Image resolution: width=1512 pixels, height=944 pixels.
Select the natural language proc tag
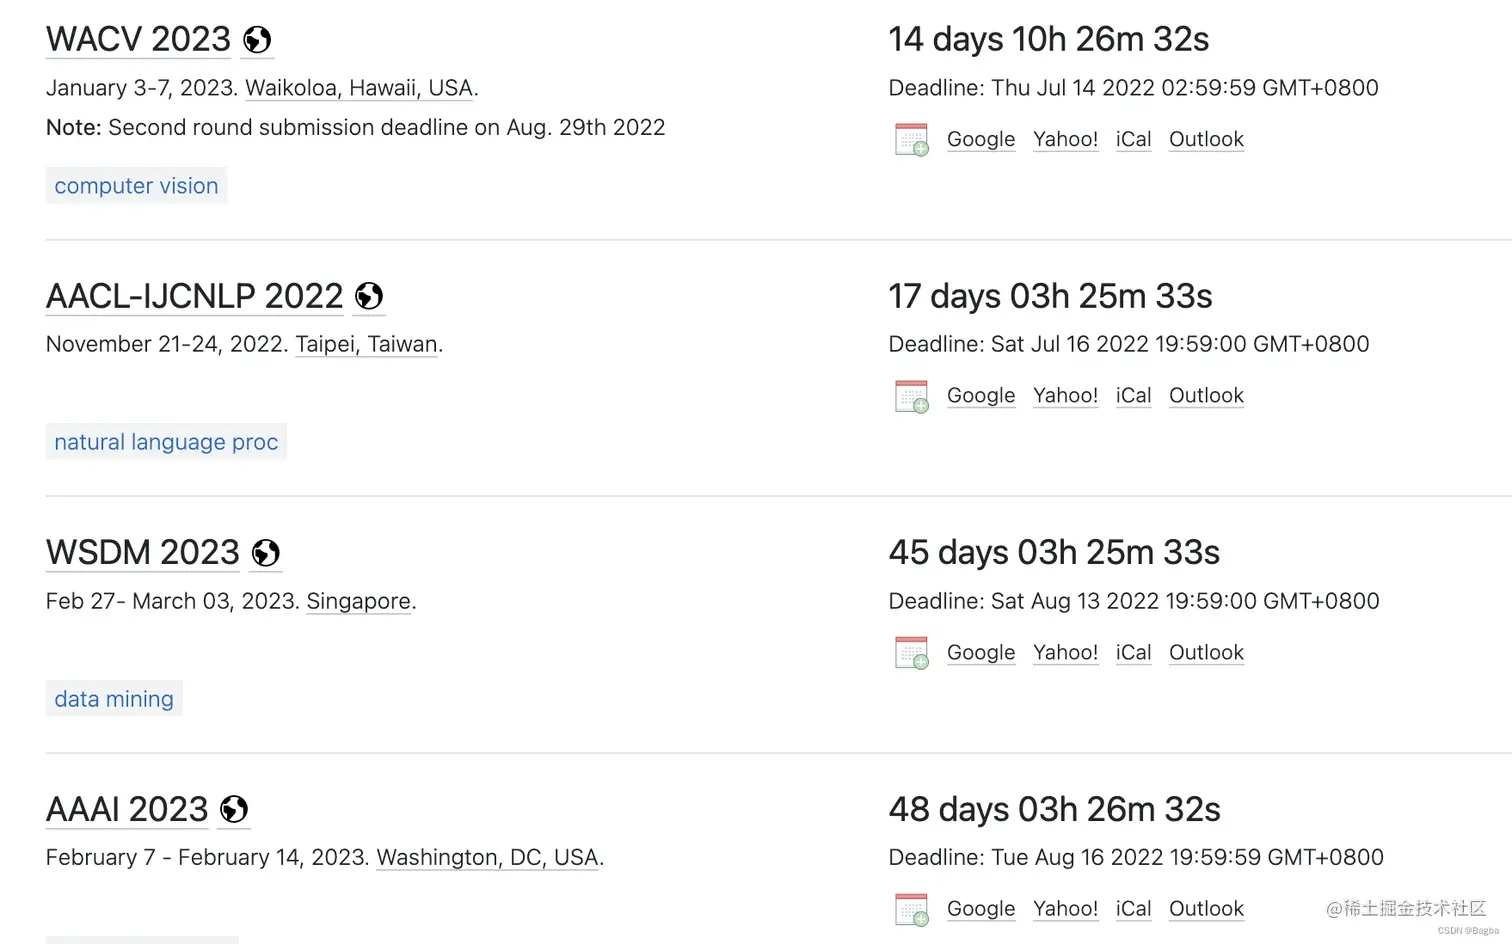click(166, 442)
